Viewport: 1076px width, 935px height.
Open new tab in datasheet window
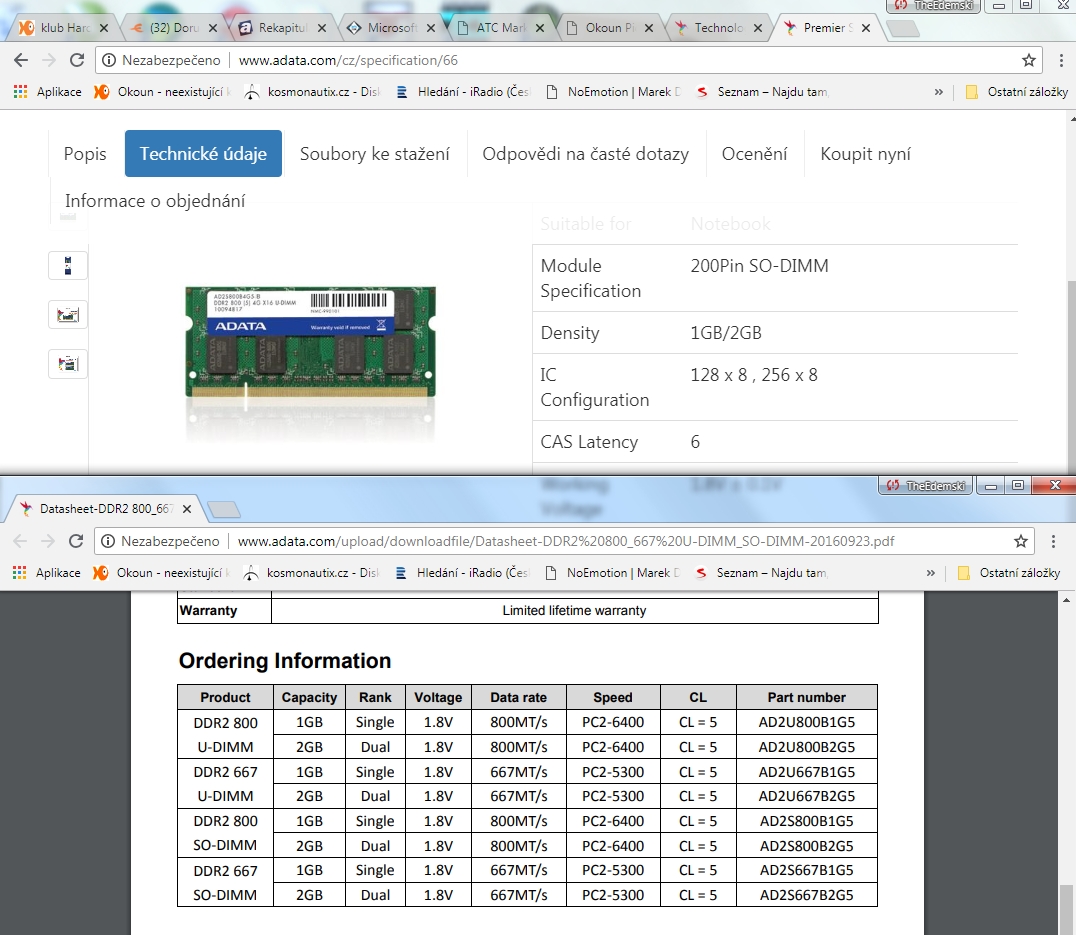click(x=224, y=509)
